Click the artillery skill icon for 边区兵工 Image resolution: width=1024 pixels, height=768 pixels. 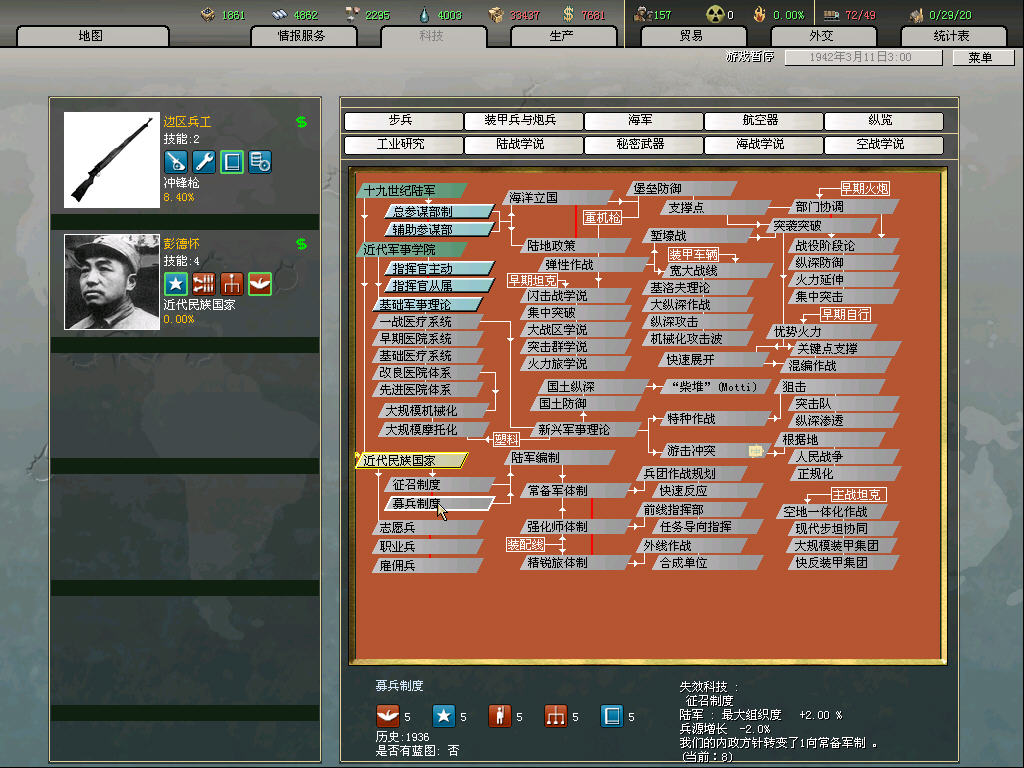click(x=176, y=162)
